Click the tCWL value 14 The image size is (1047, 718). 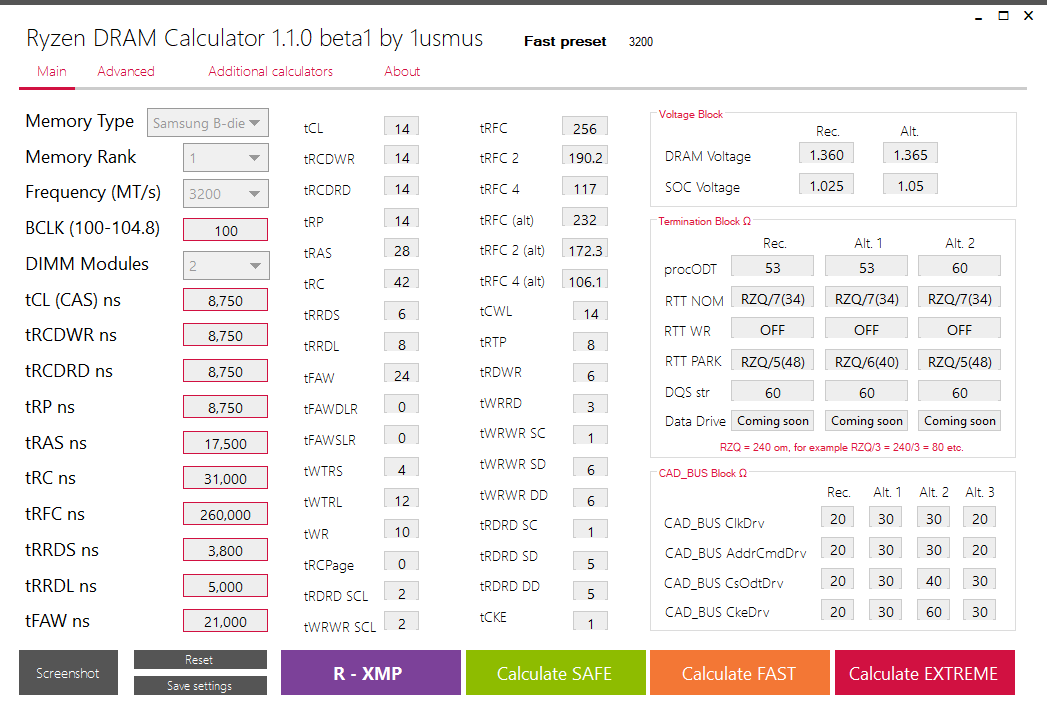point(590,313)
